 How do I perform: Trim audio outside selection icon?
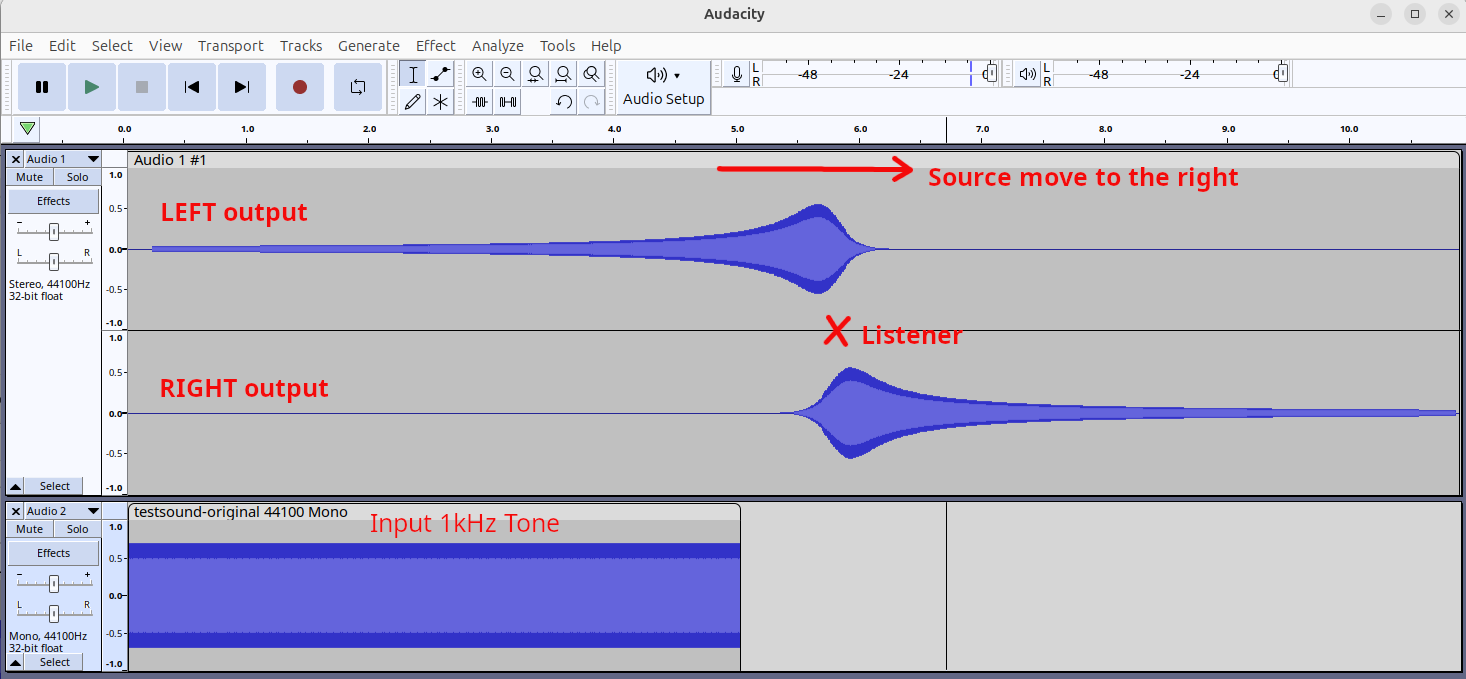coord(480,101)
